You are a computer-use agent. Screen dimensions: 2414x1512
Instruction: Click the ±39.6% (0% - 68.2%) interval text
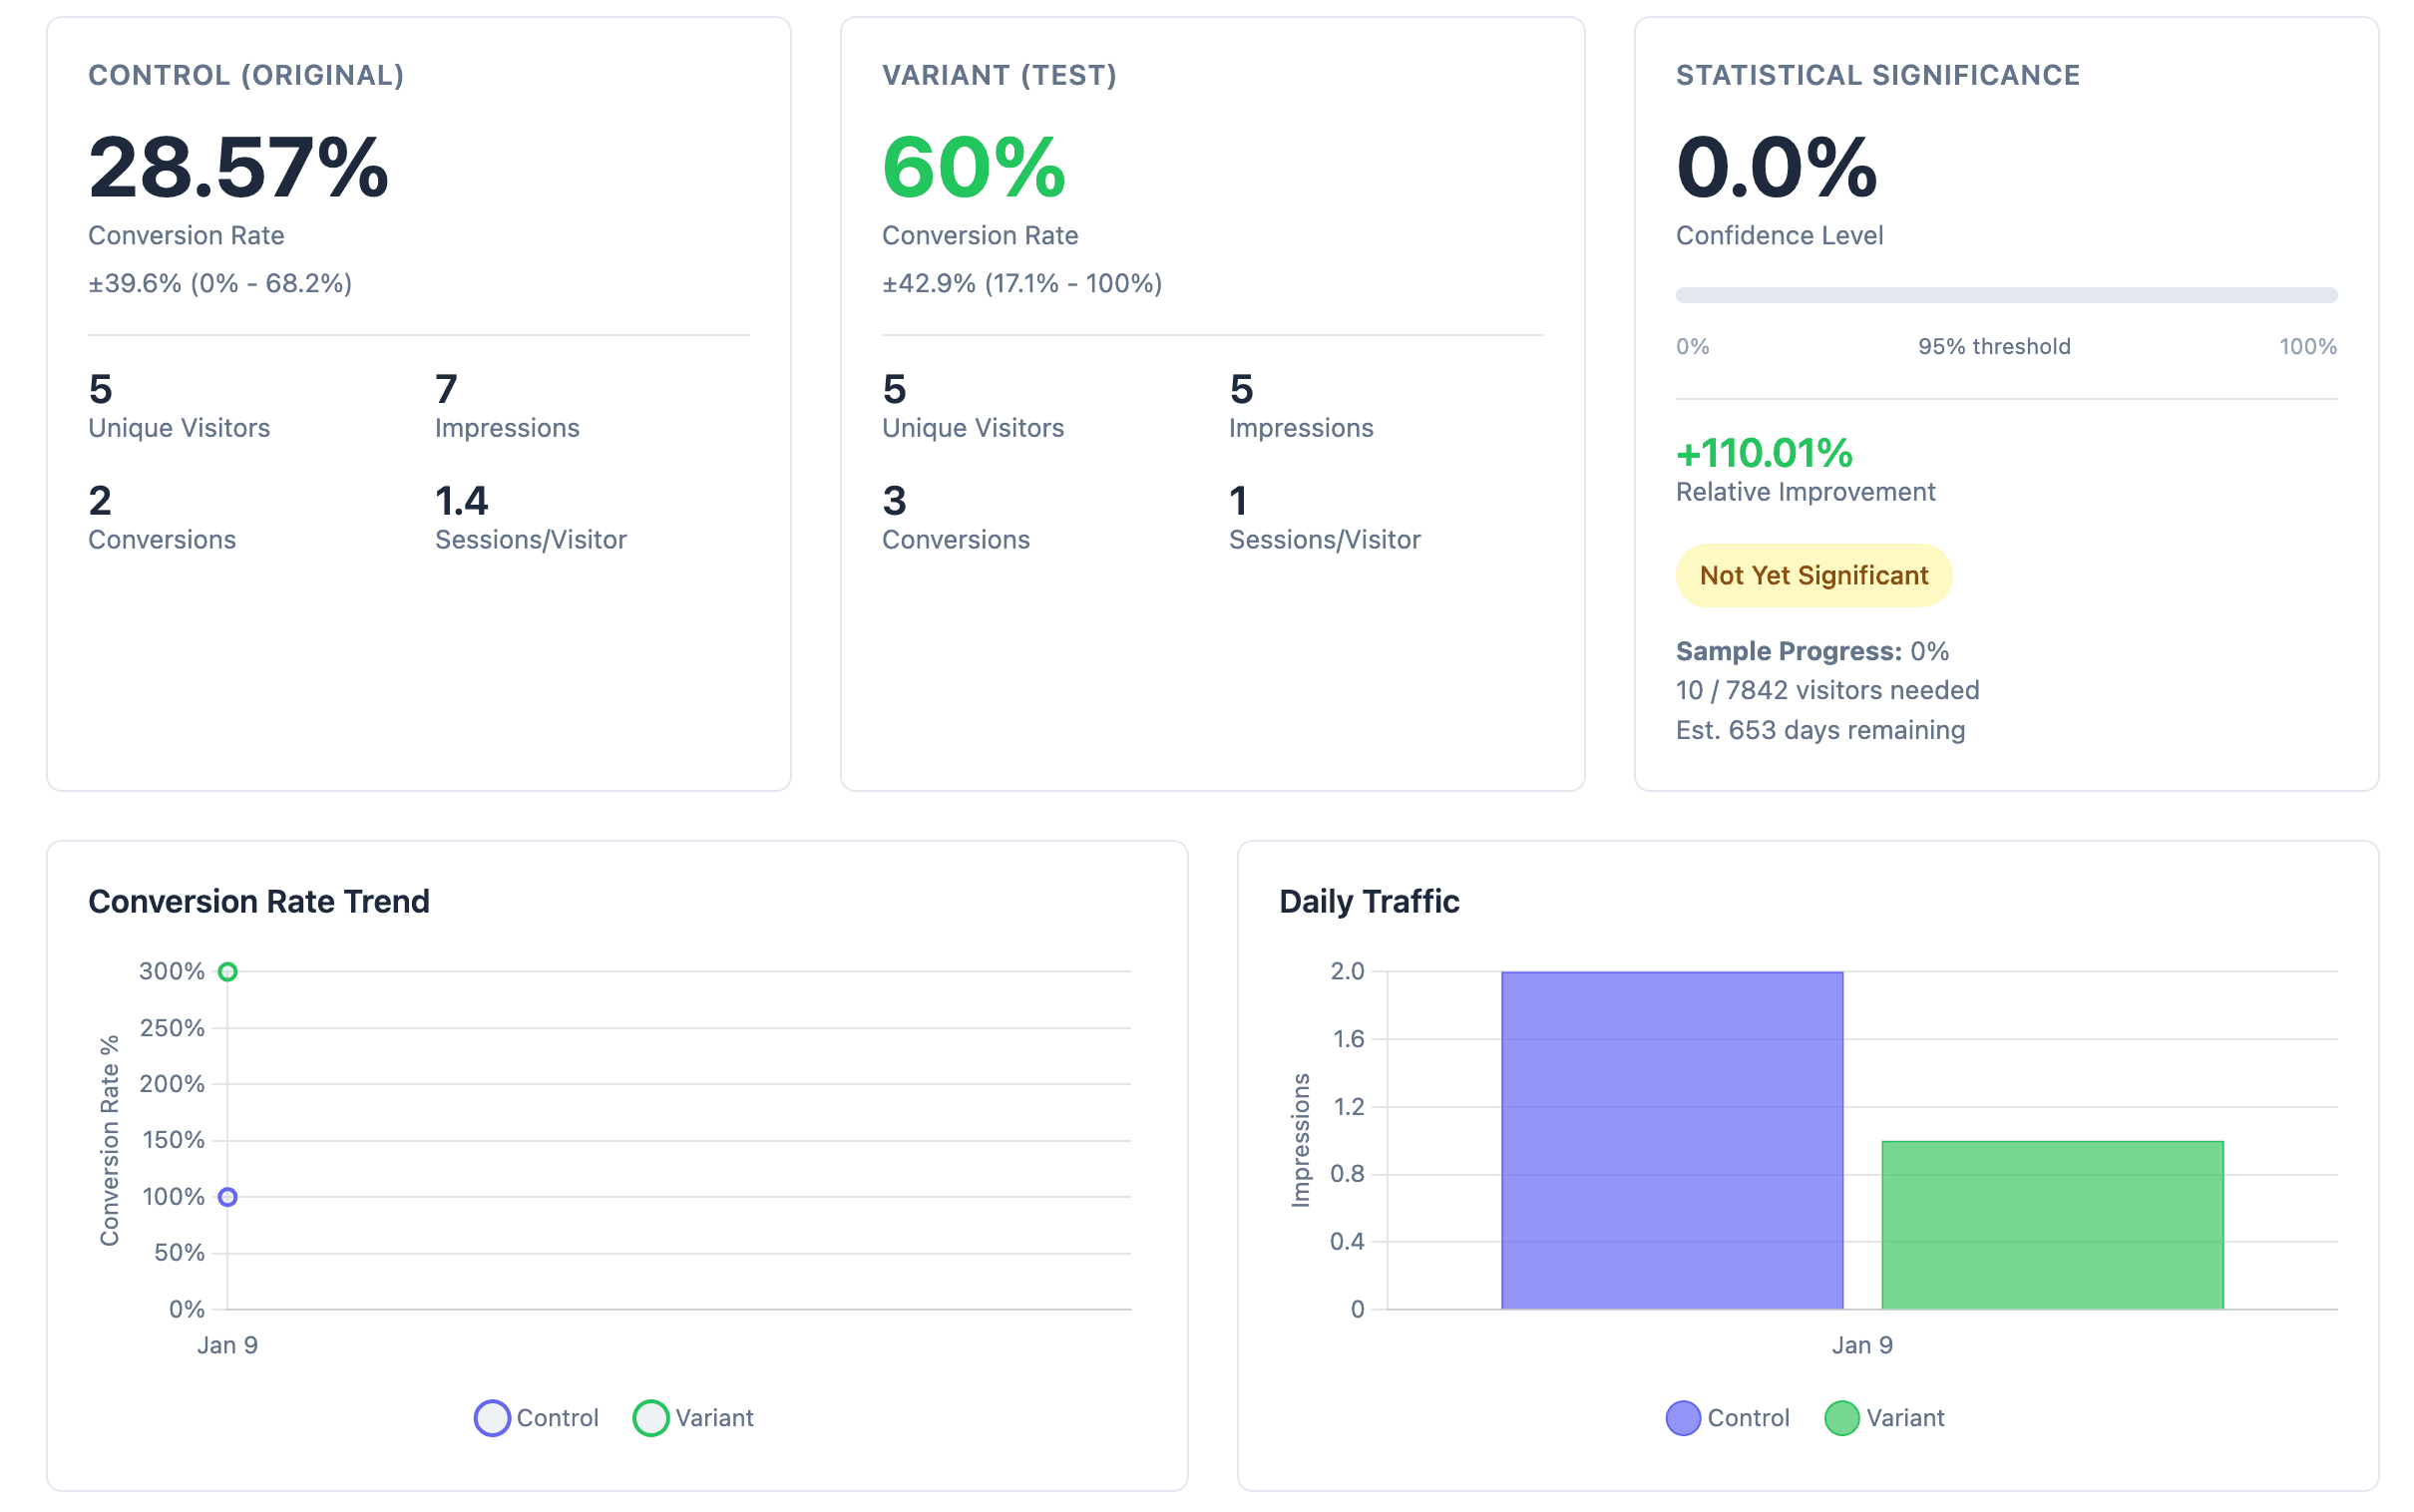pos(220,283)
